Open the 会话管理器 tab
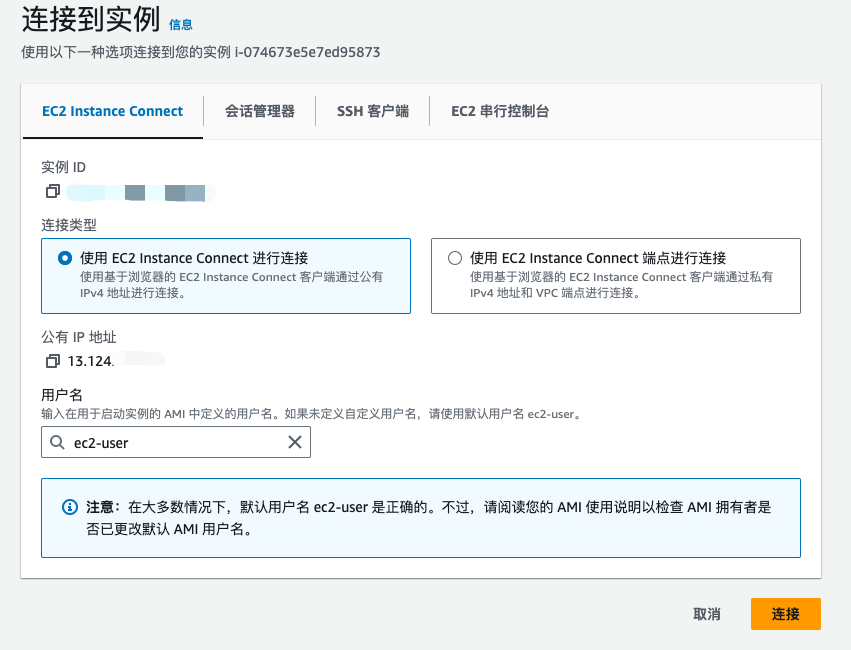This screenshot has width=851, height=650. pos(260,111)
